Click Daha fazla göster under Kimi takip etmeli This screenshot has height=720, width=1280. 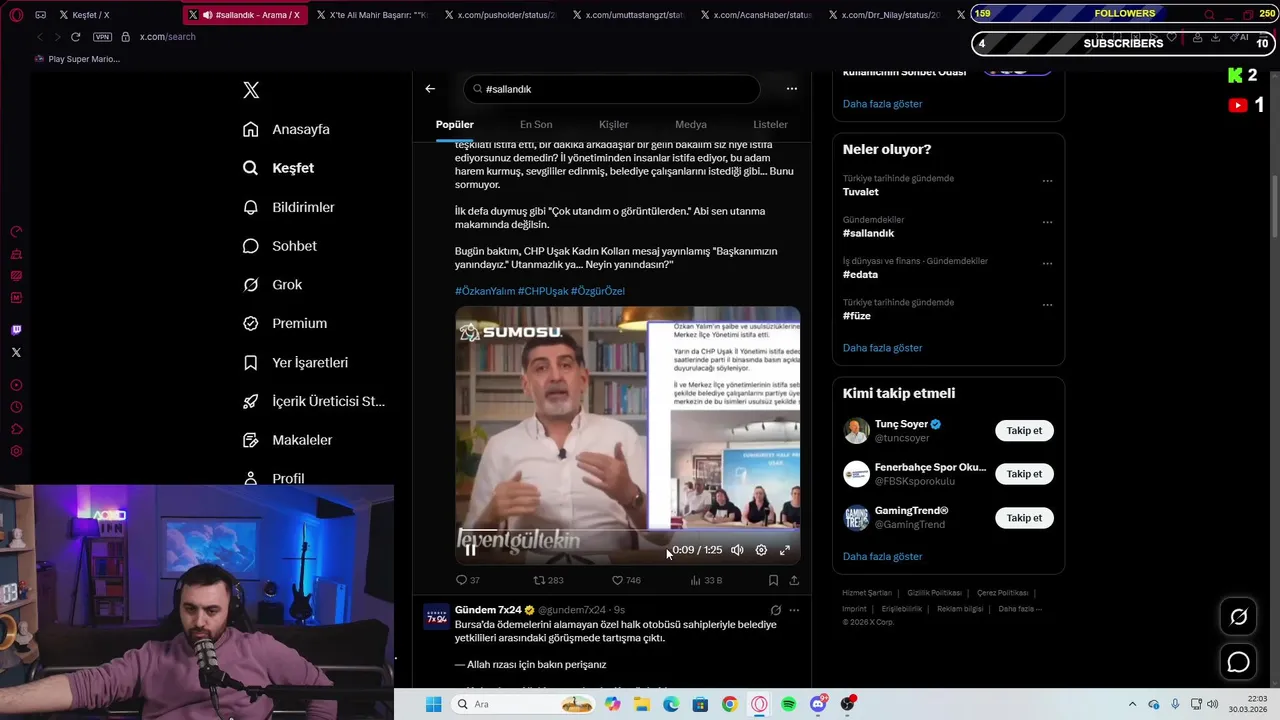point(882,556)
